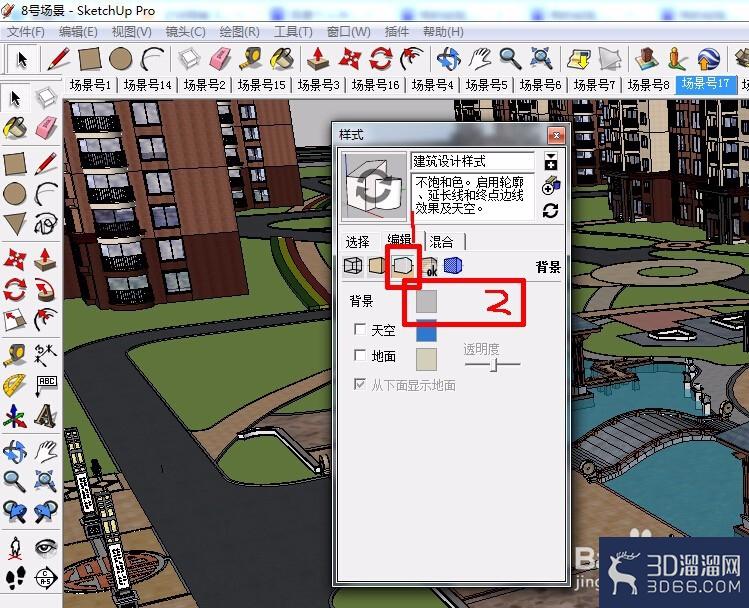749x608 pixels.
Task: Select the Line pencil tool in top toolbar
Action: click(x=59, y=60)
